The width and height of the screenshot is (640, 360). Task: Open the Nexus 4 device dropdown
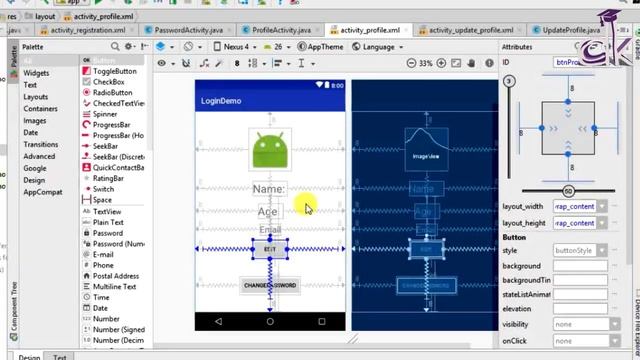click(235, 47)
